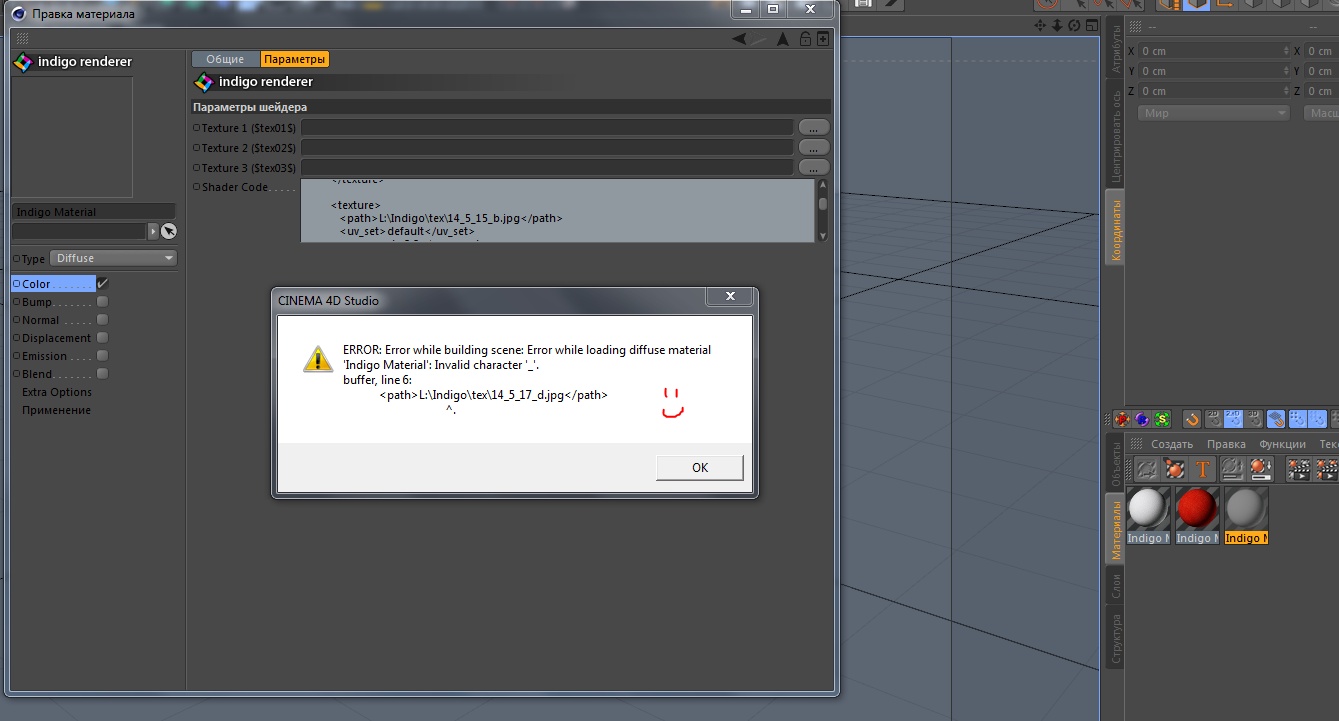Open the Type dropdown showing Diffuse
This screenshot has height=721, width=1339.
[x=113, y=258]
